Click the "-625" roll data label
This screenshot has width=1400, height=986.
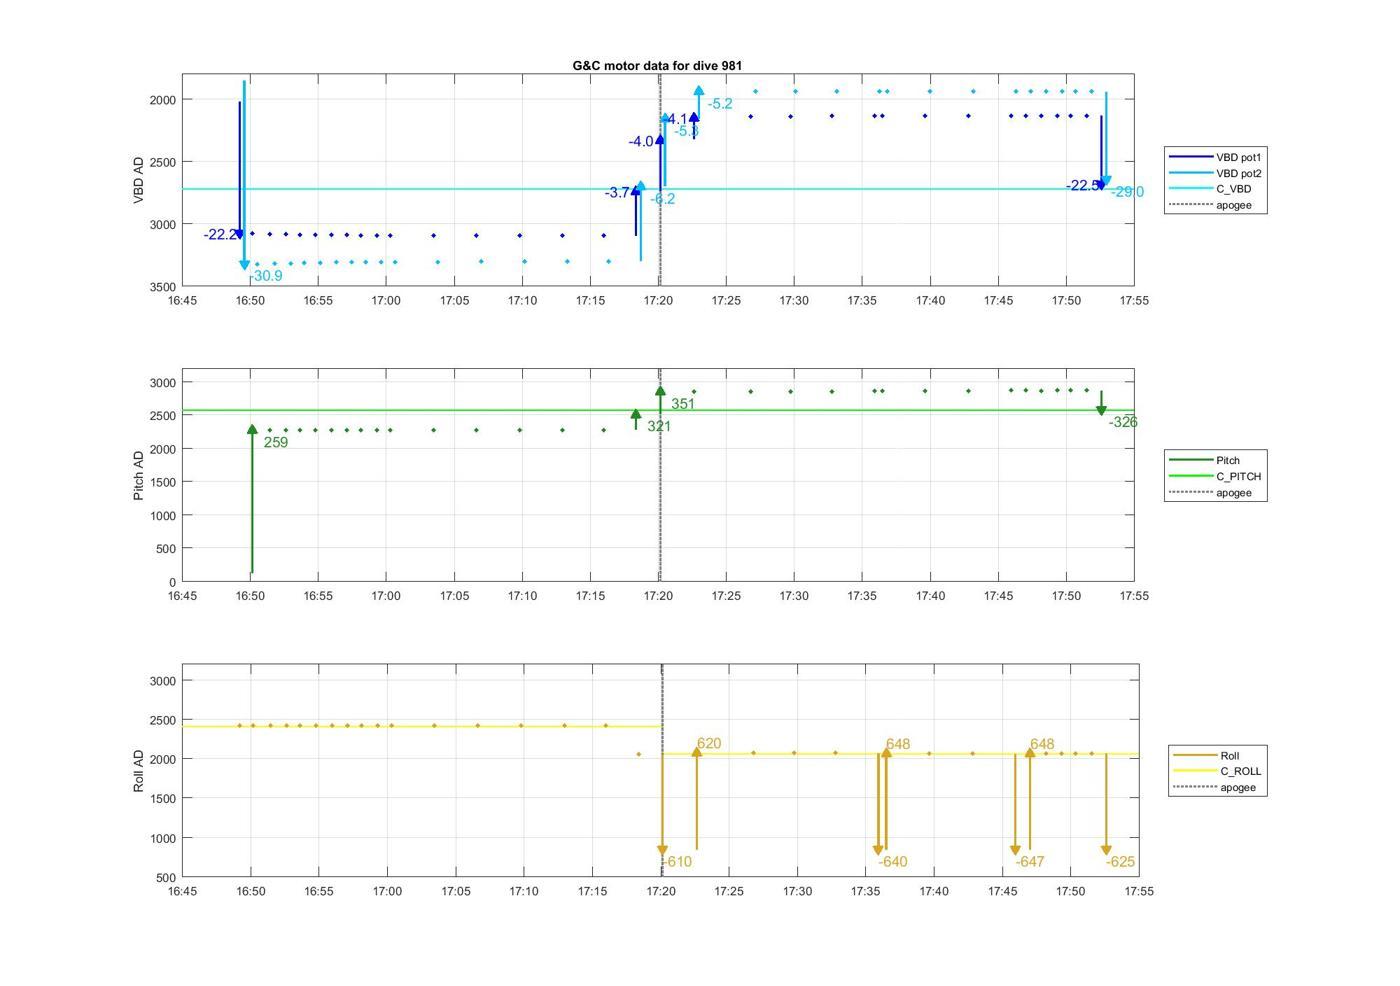[1121, 862]
